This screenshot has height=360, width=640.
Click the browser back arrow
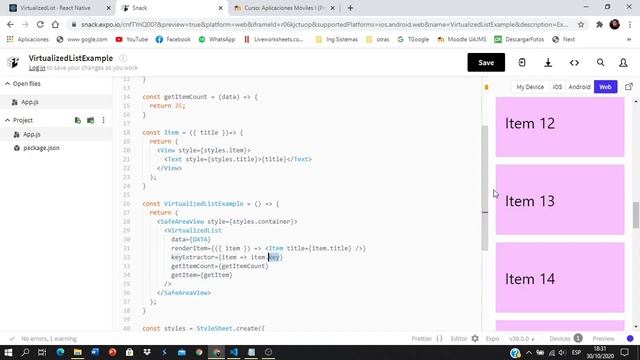10,24
